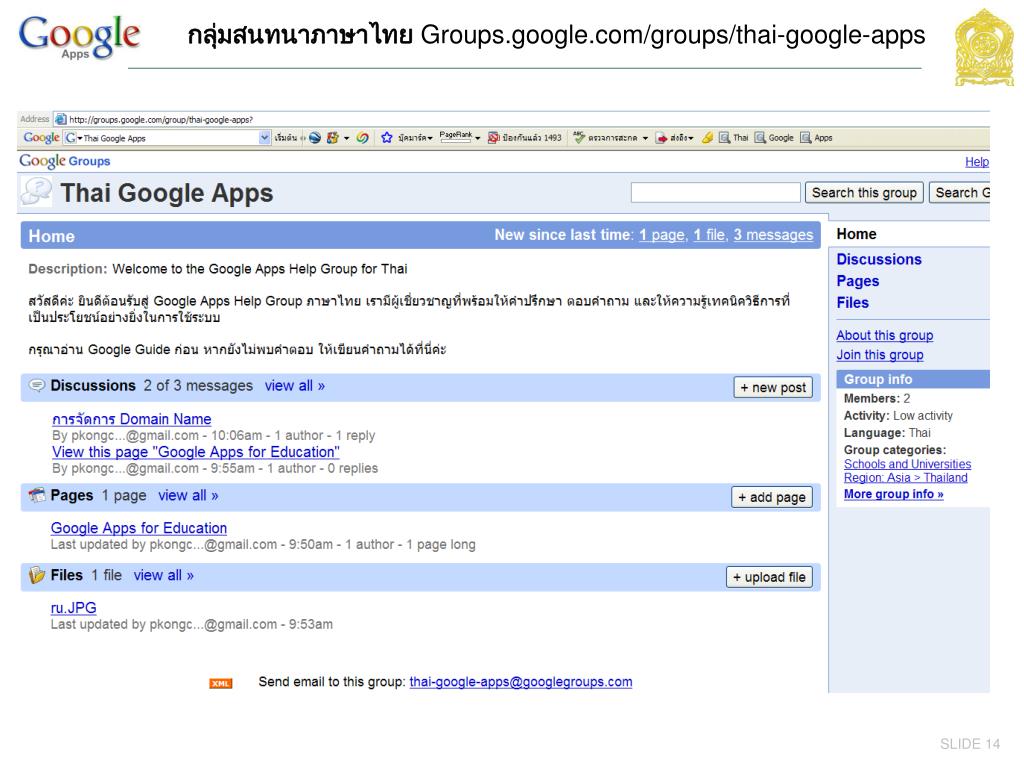Image resolution: width=1024 pixels, height=768 pixels.
Task: Click the Activity: Low activity text
Action: click(x=898, y=415)
